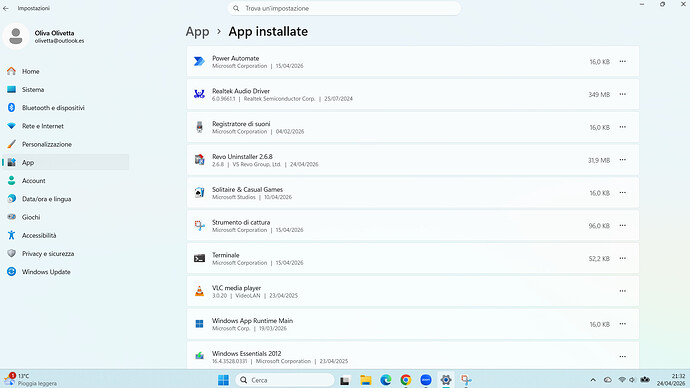Open options menu for Strumento di cattura
The height and width of the screenshot is (388, 690).
coord(622,226)
